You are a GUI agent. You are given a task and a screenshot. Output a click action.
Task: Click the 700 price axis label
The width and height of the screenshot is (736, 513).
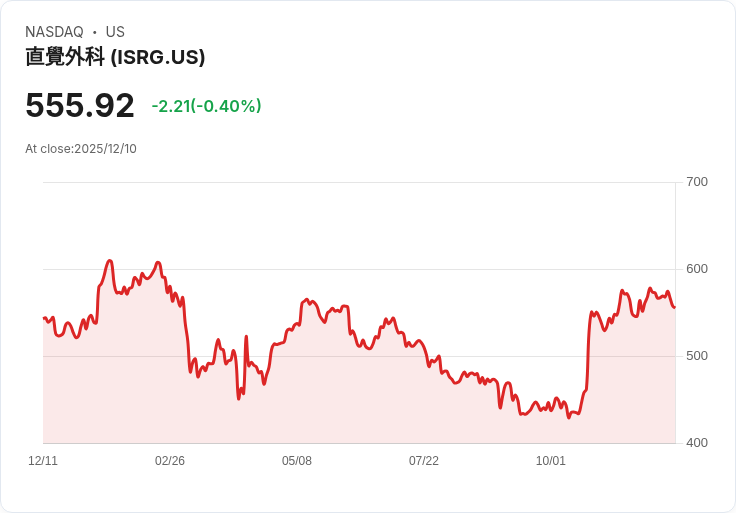697,182
